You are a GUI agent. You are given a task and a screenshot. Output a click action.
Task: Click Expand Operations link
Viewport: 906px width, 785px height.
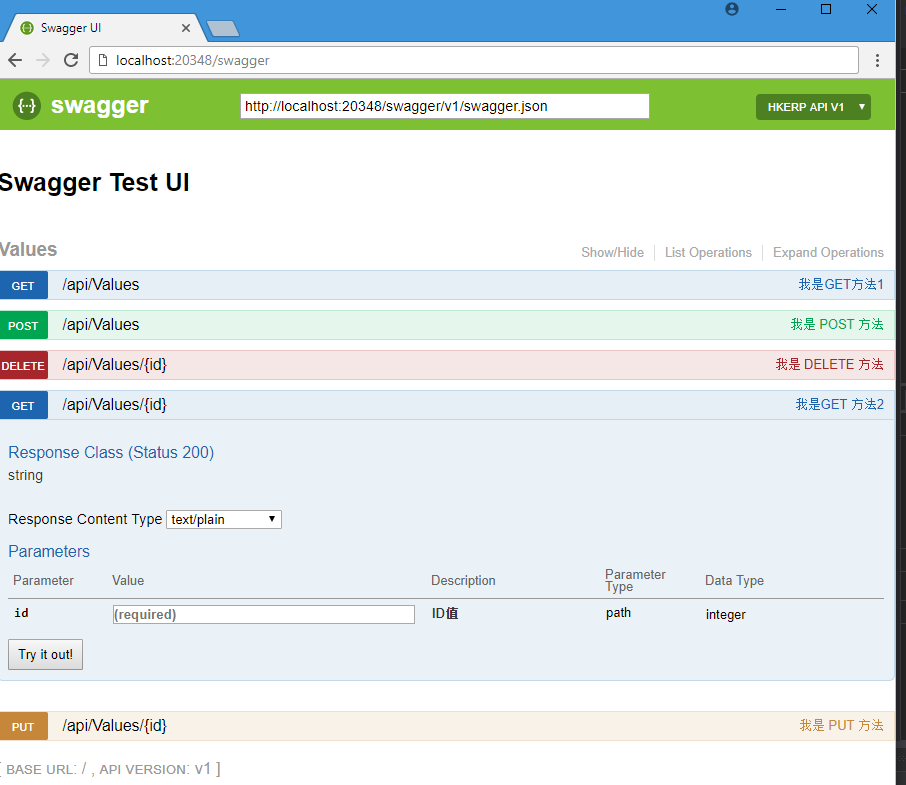(828, 252)
